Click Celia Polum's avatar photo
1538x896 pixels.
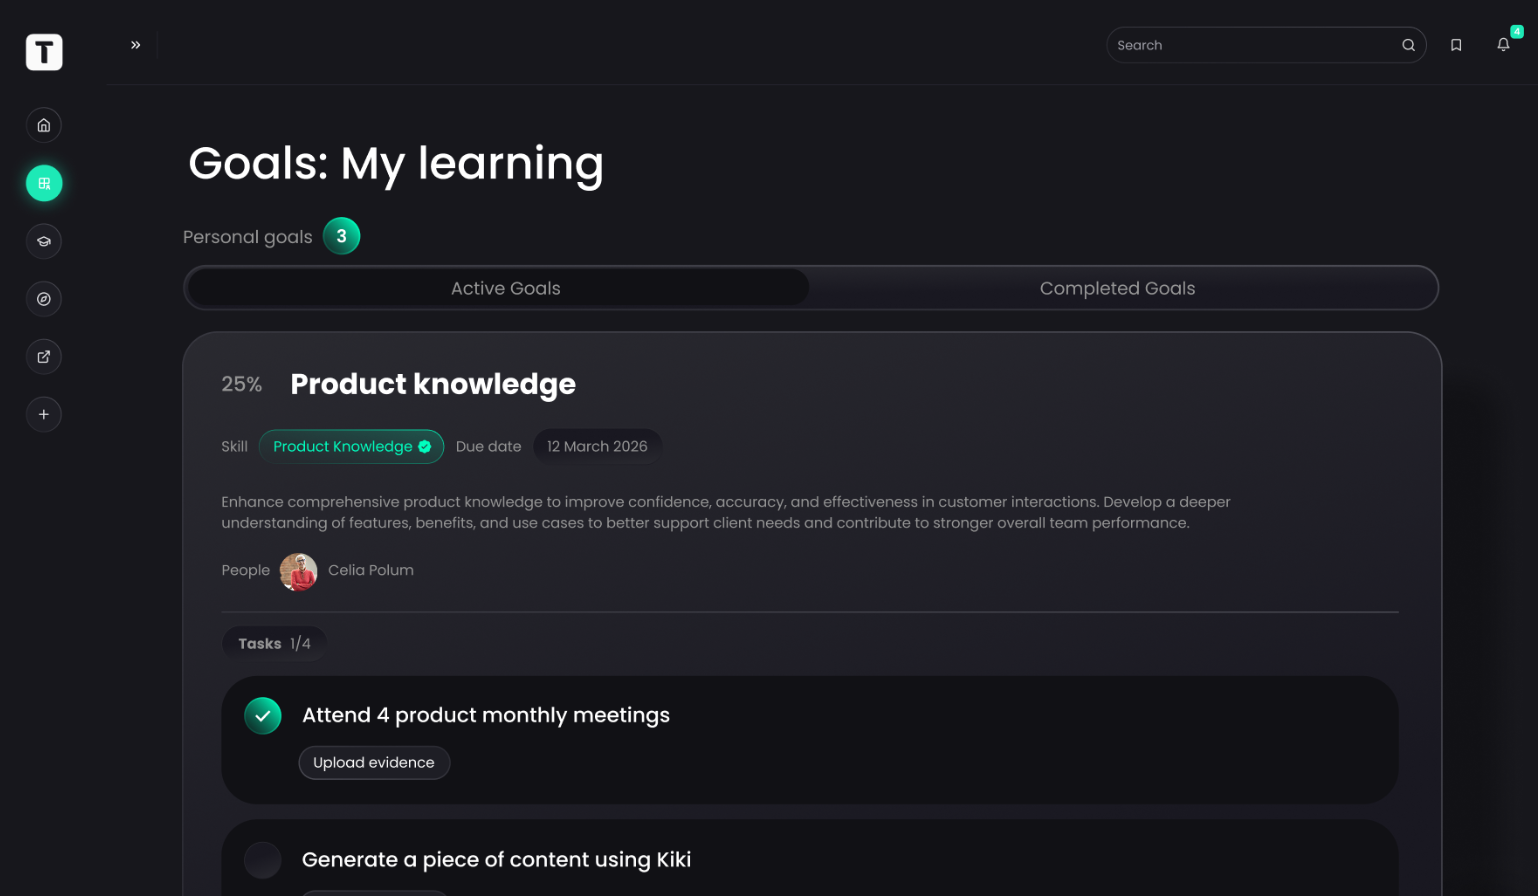pyautogui.click(x=299, y=572)
